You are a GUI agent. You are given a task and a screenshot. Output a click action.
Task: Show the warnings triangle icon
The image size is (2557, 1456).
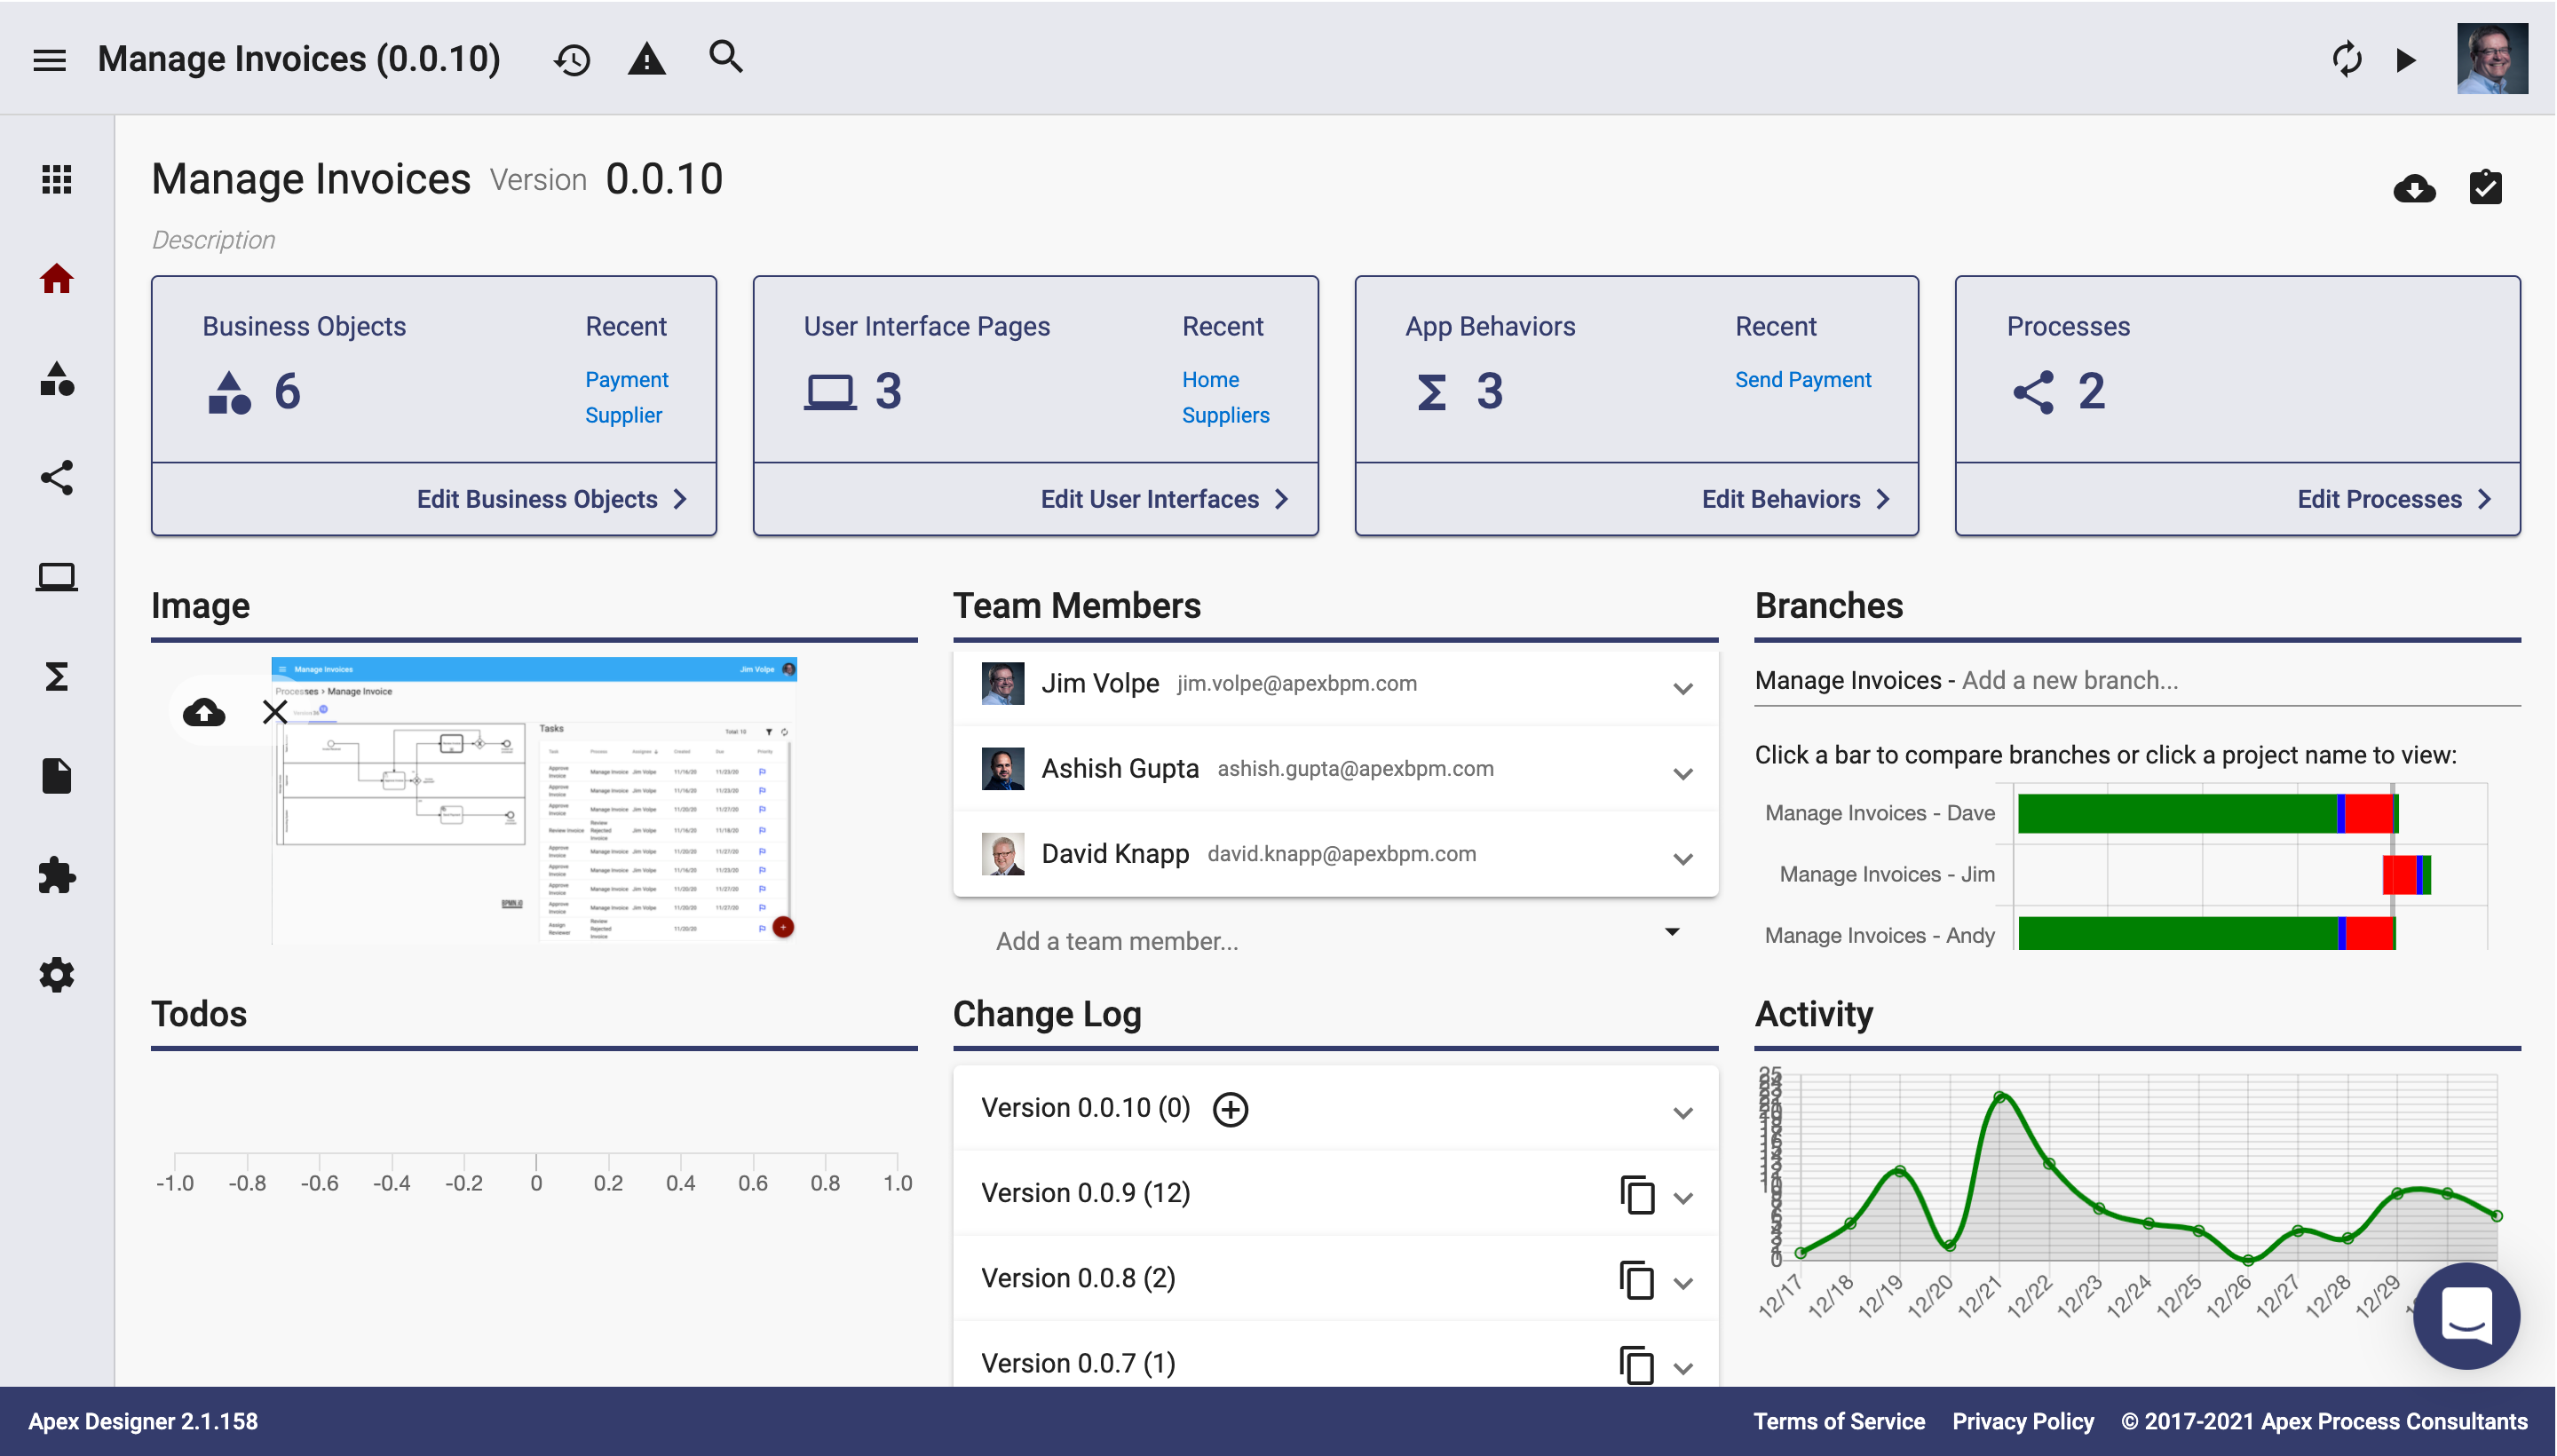coord(647,59)
